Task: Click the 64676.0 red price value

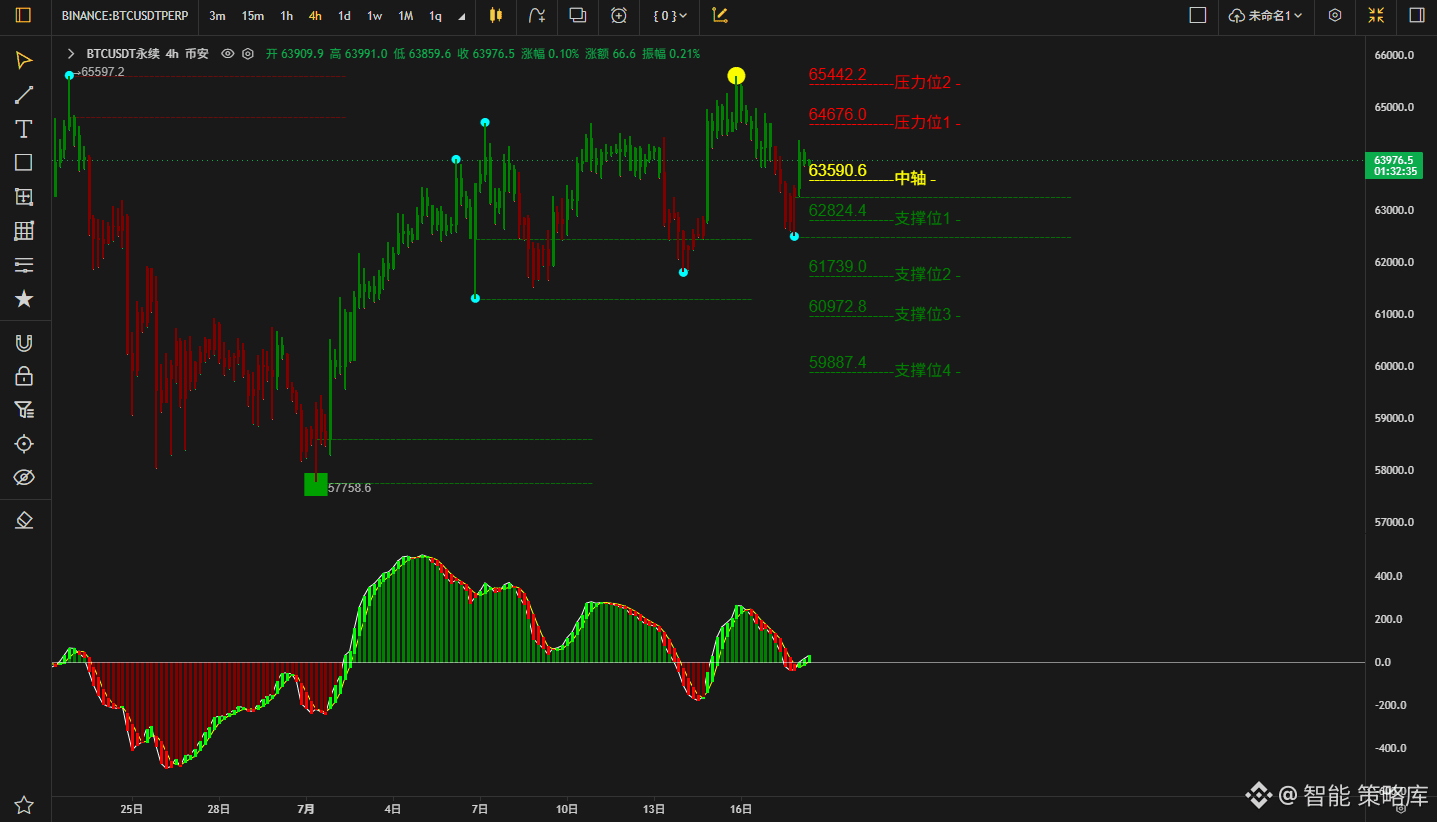Action: [838, 115]
